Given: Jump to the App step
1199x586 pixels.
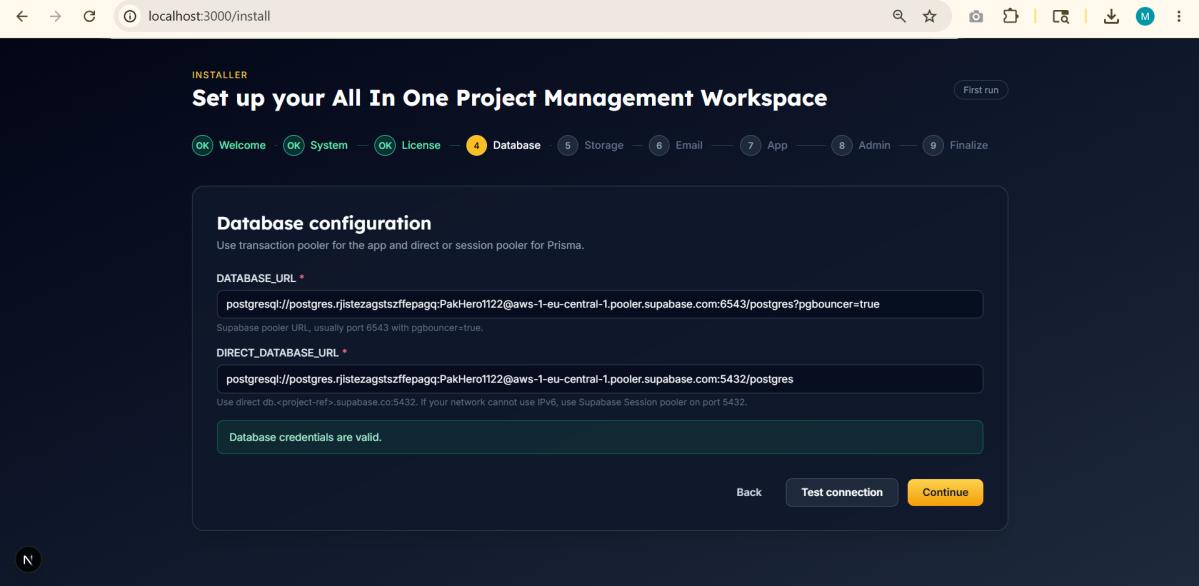Looking at the screenshot, I should [x=764, y=145].
